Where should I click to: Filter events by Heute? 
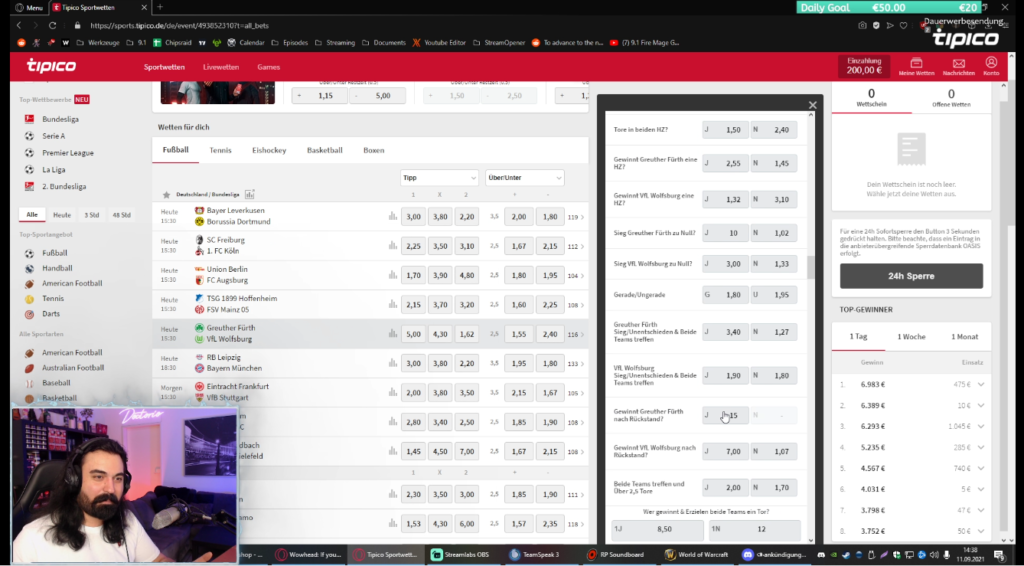62,215
